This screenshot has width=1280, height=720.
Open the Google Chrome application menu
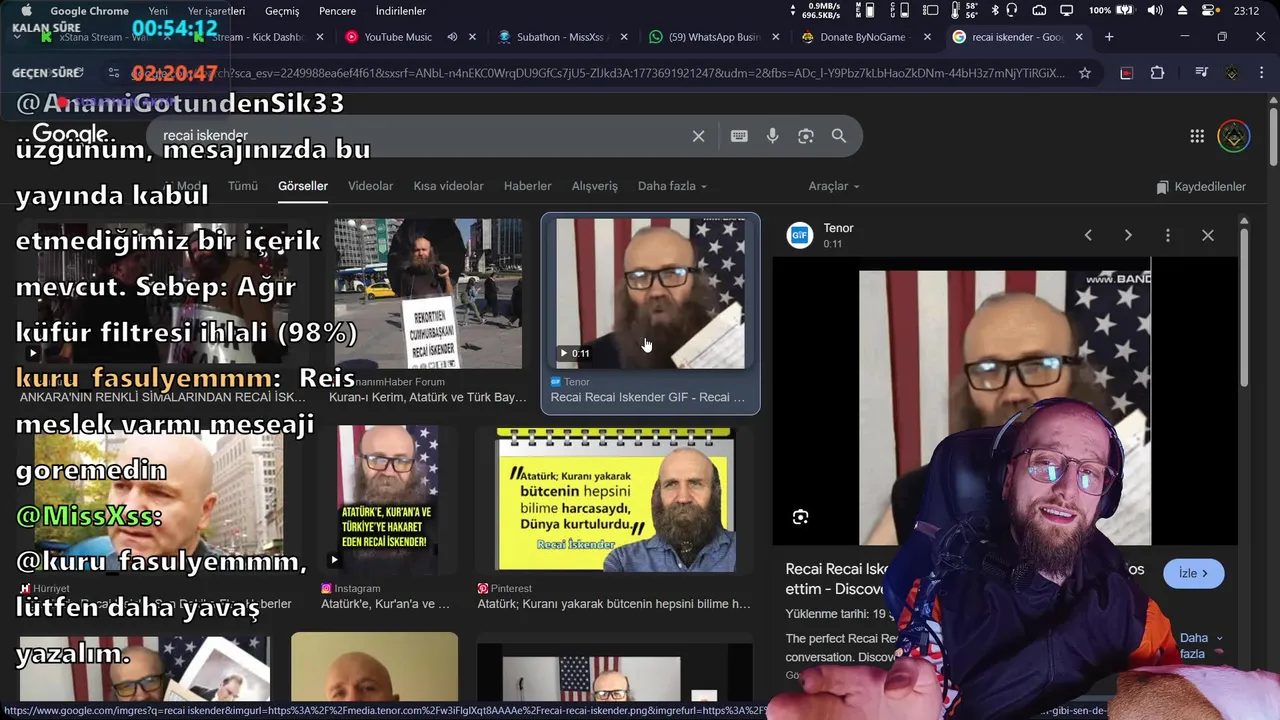click(89, 11)
